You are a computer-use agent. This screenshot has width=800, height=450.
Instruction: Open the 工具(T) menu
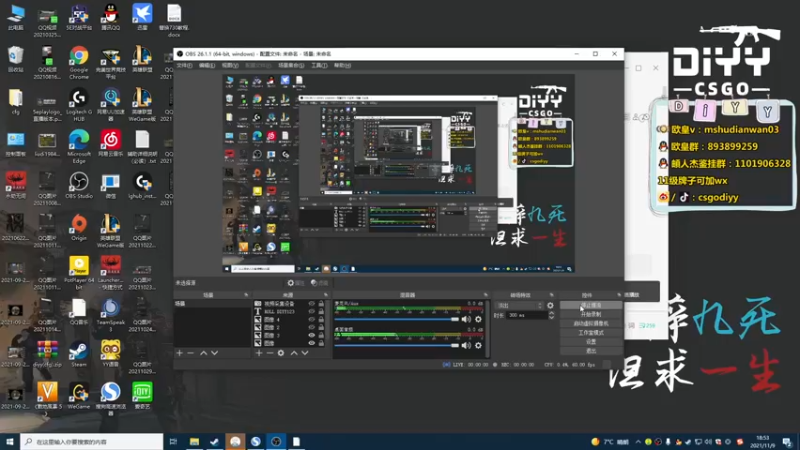pos(319,65)
